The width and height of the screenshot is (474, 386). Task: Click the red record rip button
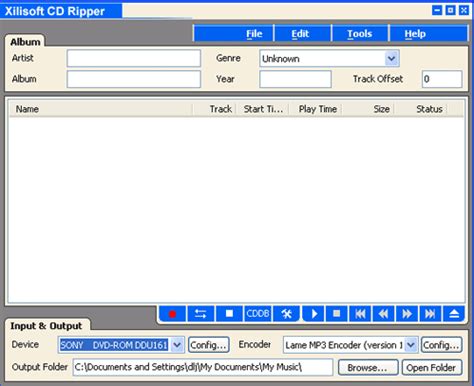coord(172,314)
